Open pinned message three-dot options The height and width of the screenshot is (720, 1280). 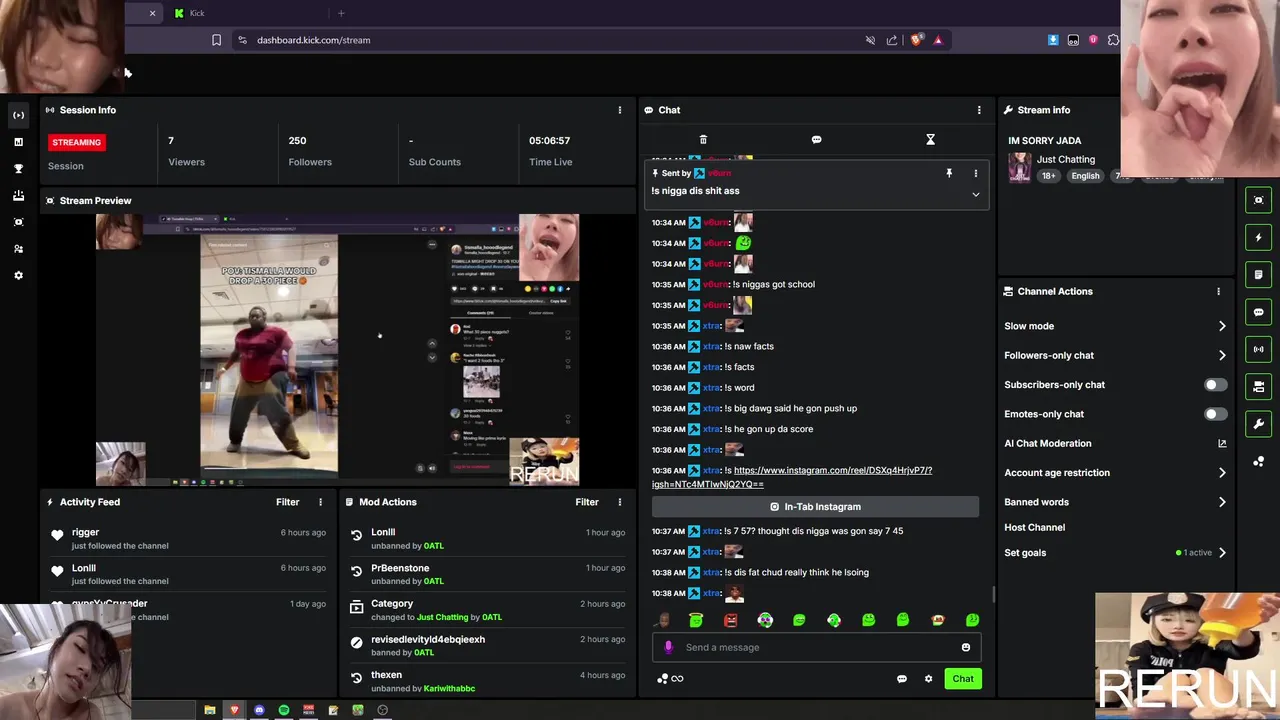(x=976, y=173)
